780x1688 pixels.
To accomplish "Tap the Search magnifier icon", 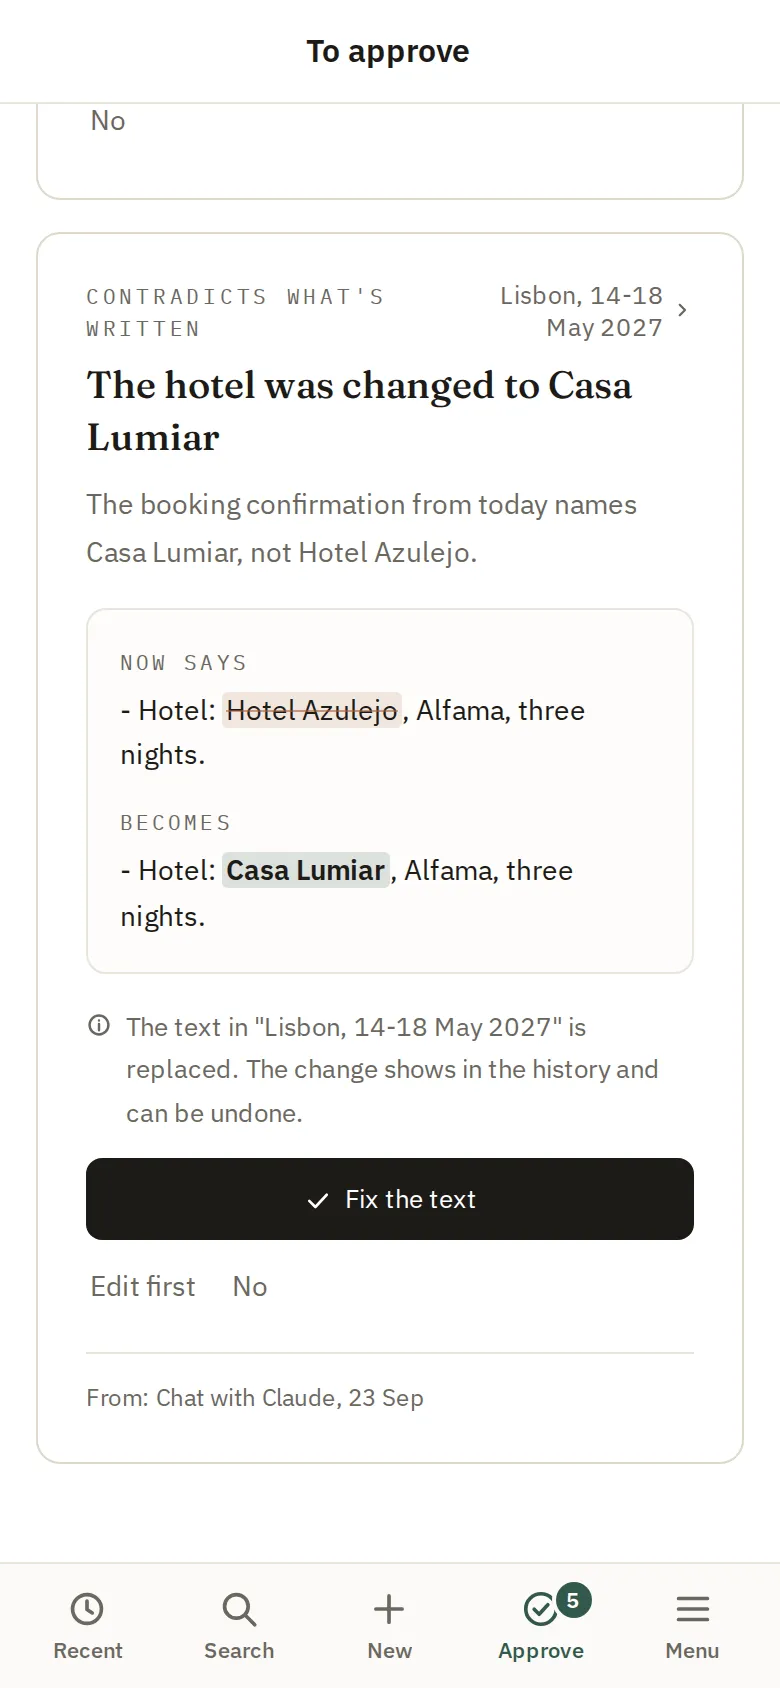I will [x=239, y=1609].
